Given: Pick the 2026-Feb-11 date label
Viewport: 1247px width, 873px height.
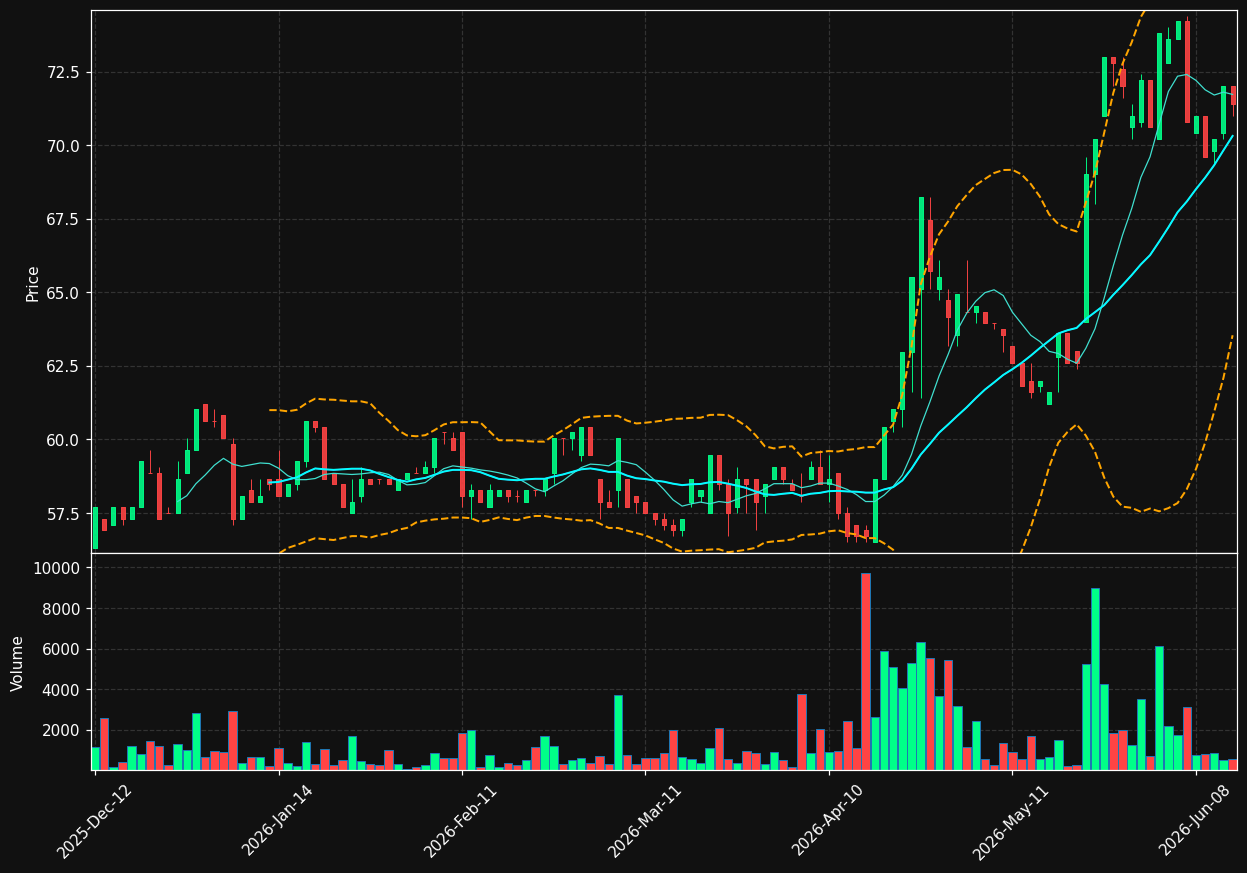Looking at the screenshot, I should [x=461, y=821].
